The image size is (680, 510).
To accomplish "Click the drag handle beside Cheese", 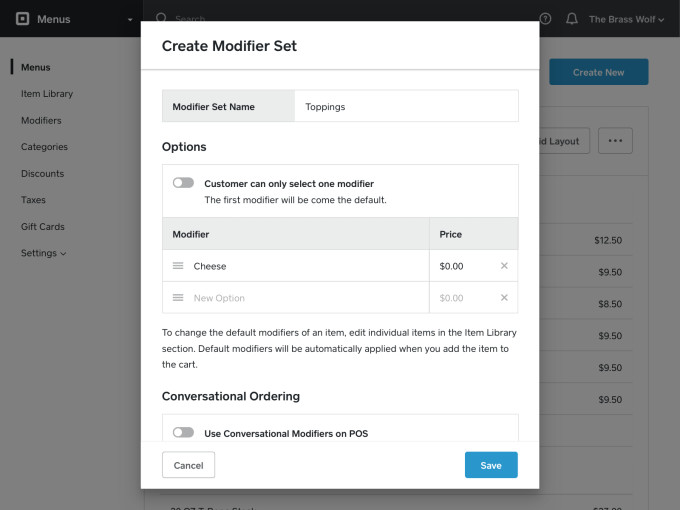I will click(178, 266).
